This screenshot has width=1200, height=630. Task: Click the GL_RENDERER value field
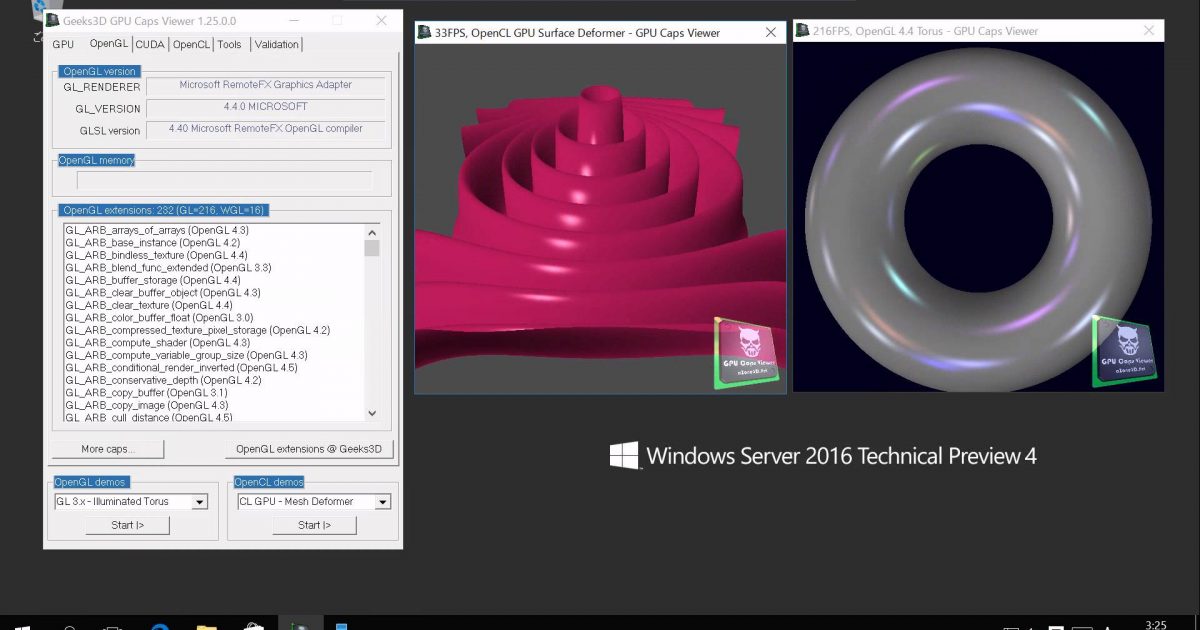[266, 86]
